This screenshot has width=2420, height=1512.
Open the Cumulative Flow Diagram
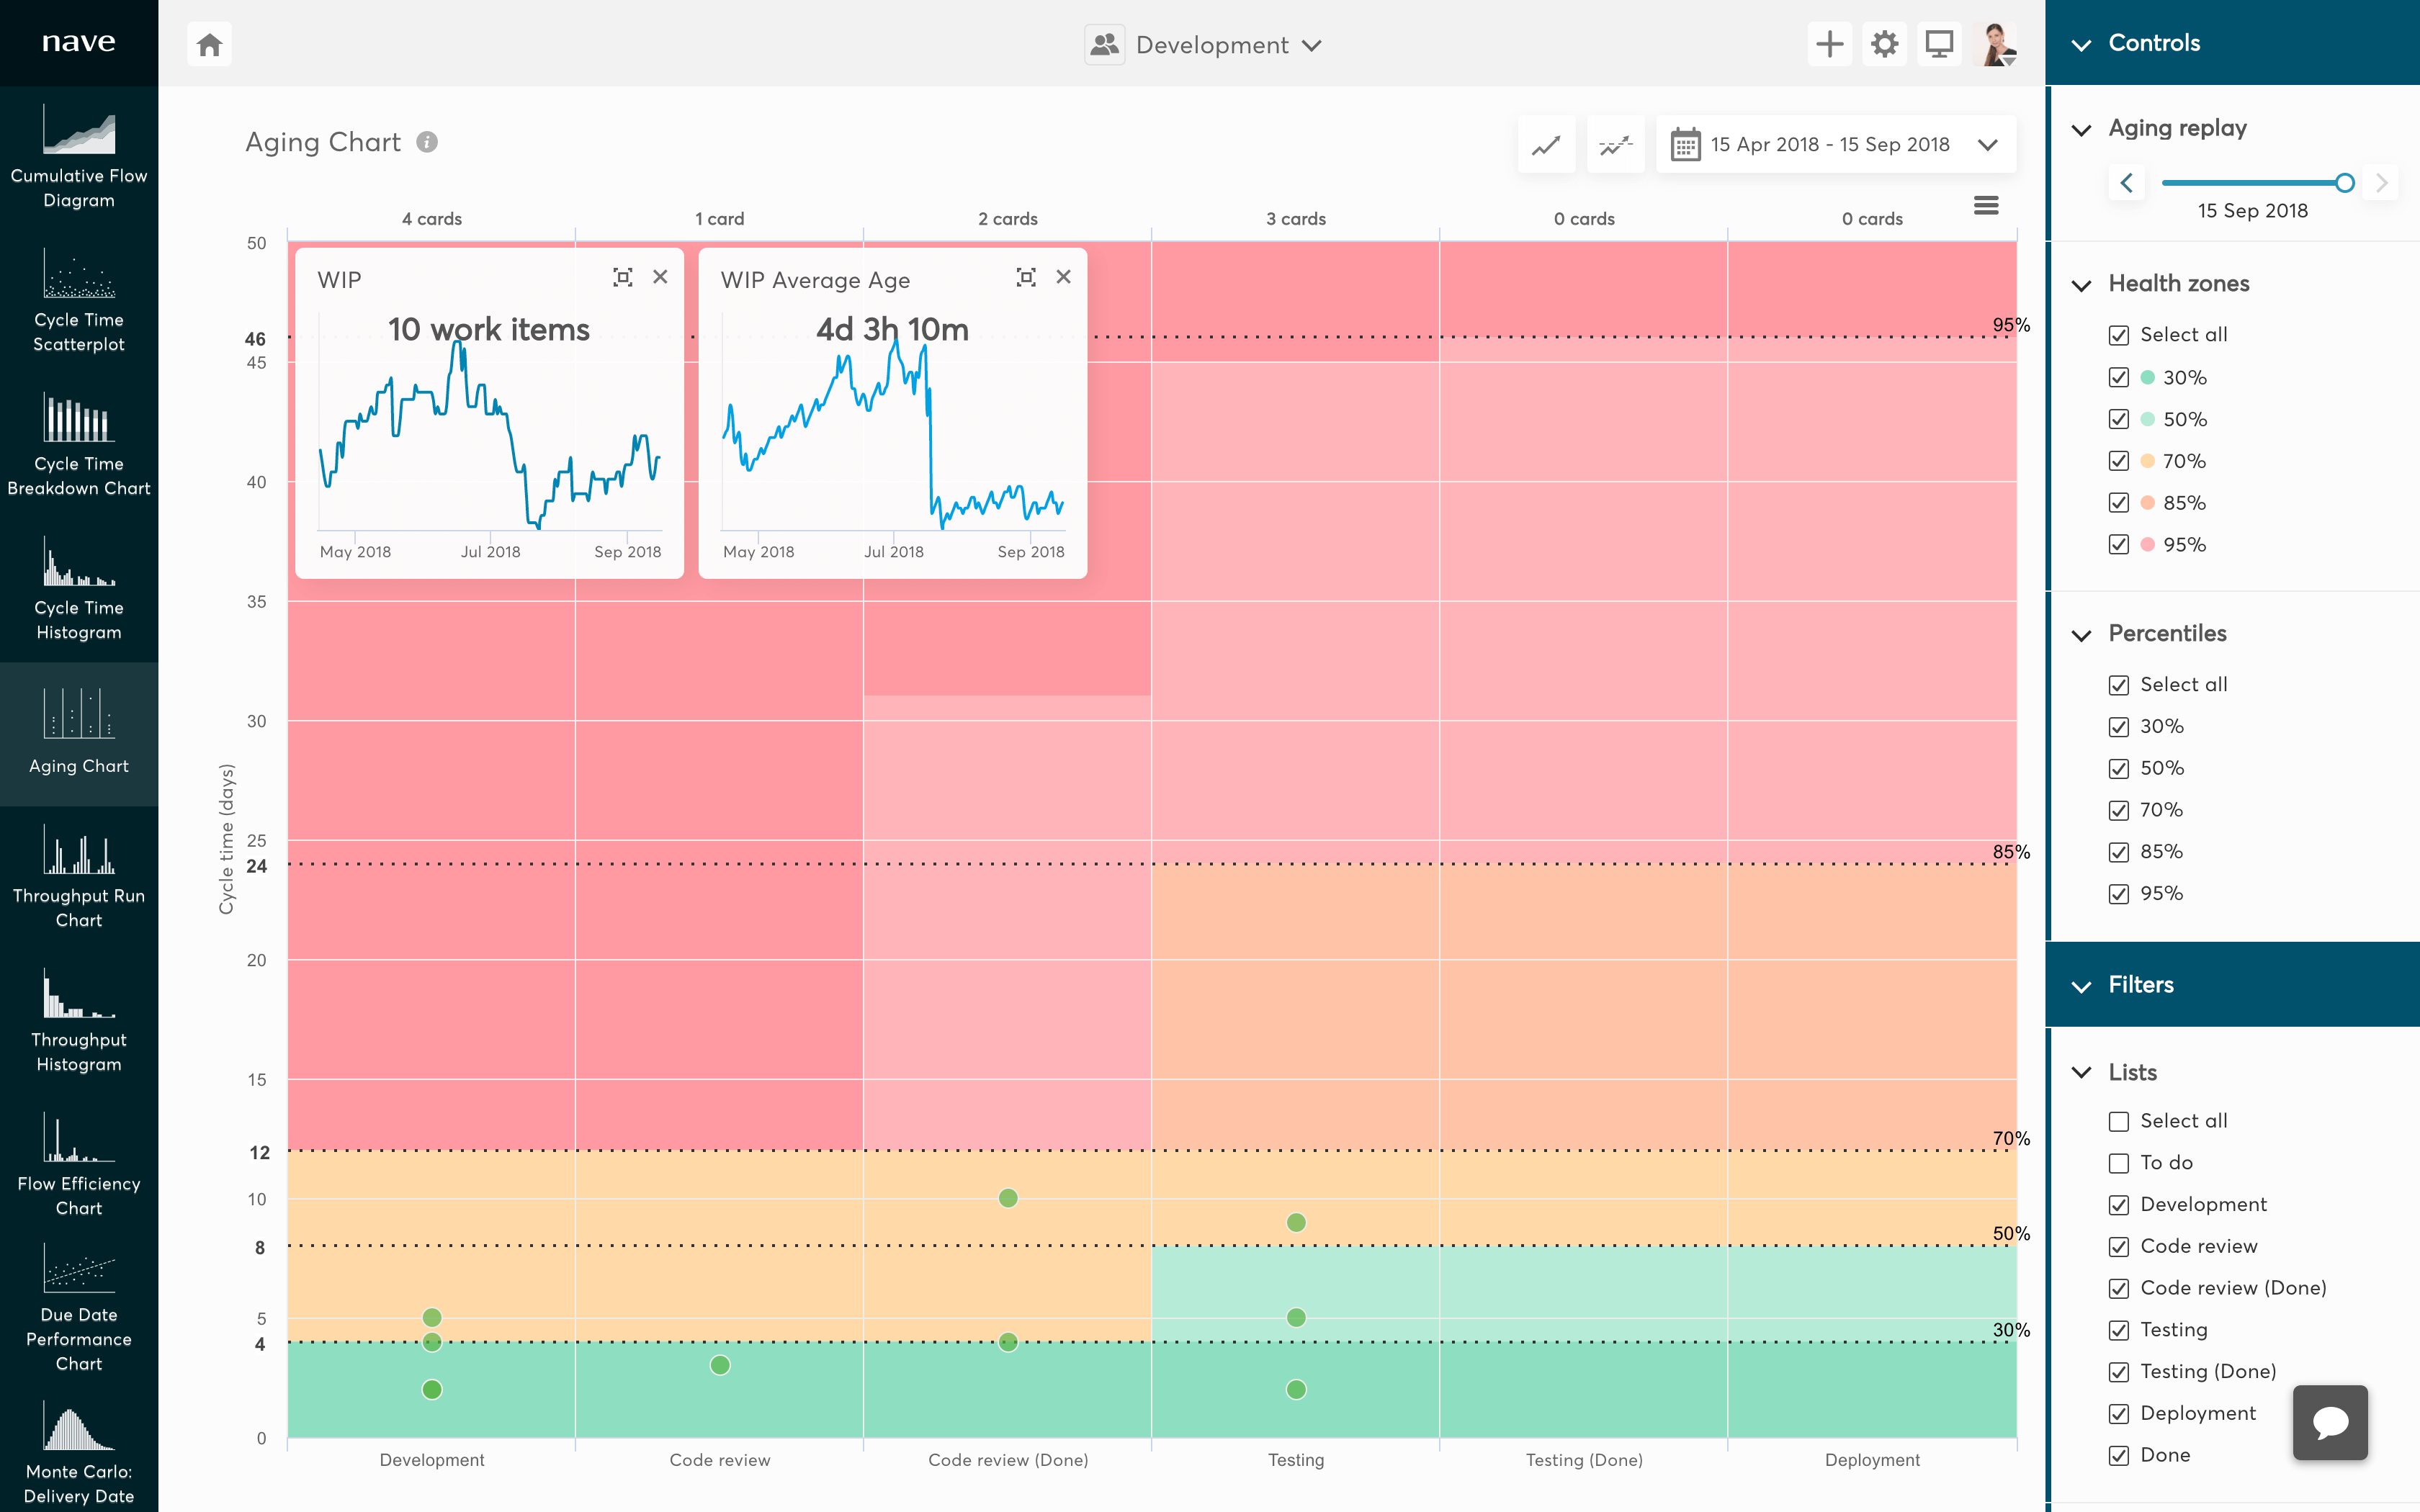point(78,160)
